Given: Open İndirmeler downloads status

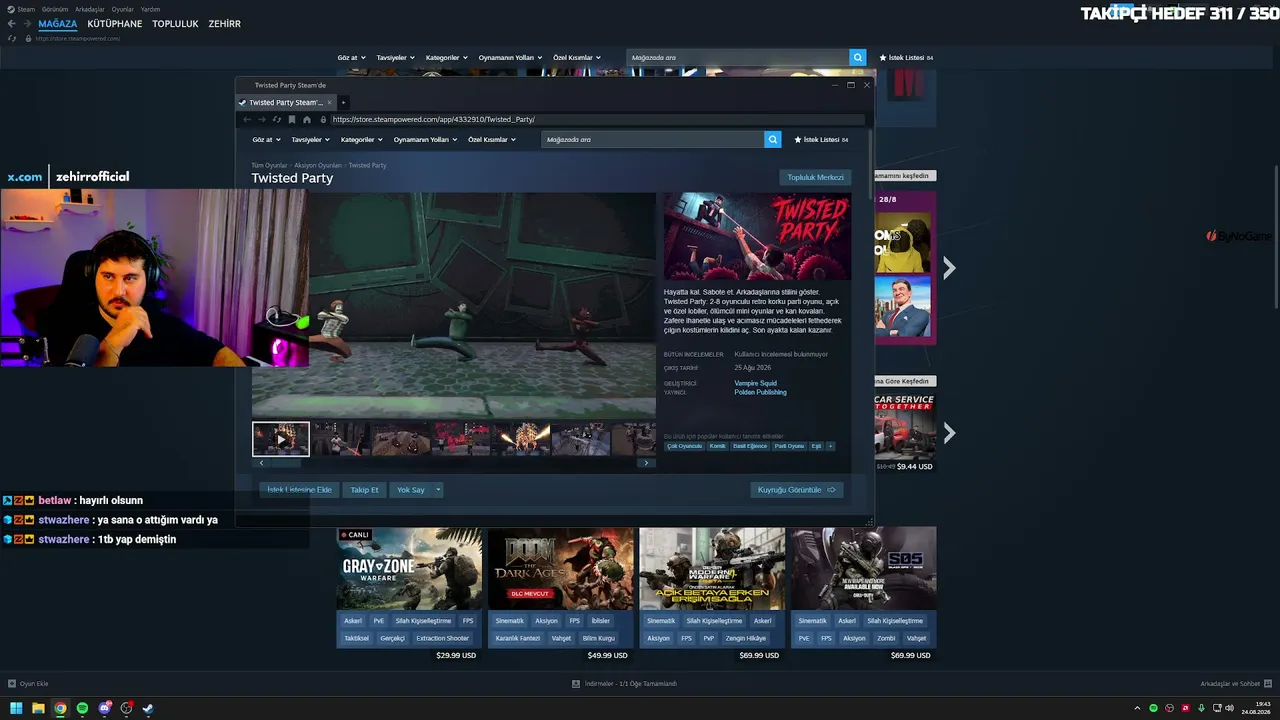Looking at the screenshot, I should pos(625,684).
